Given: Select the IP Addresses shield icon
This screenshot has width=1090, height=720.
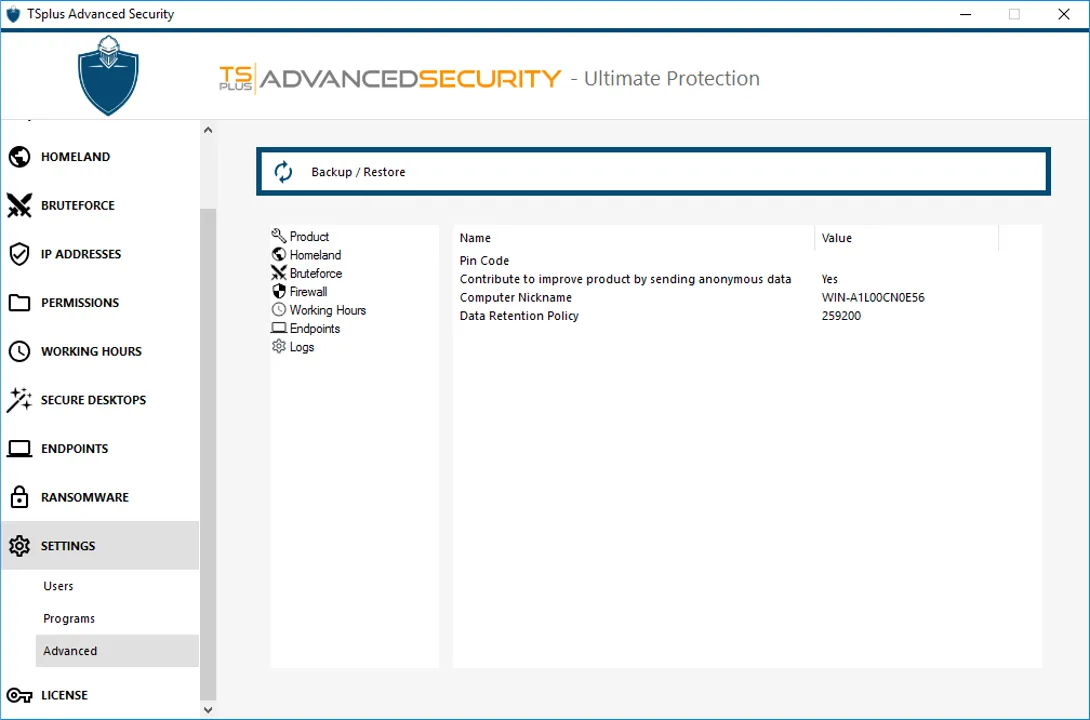Looking at the screenshot, I should click(19, 254).
